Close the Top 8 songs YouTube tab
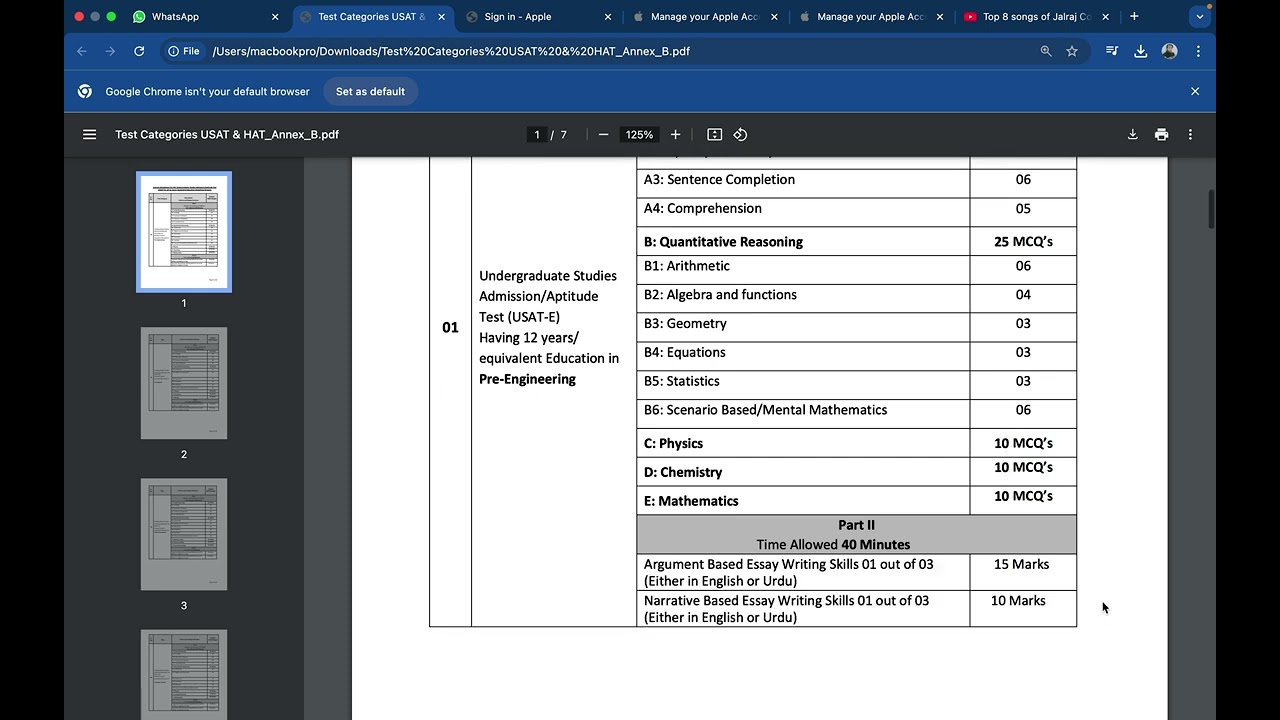 tap(1105, 17)
